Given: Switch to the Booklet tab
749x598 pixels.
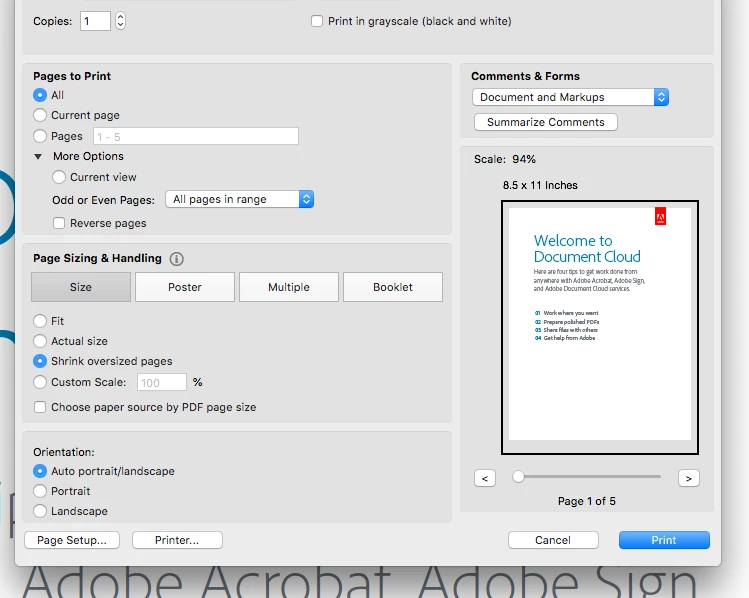Looking at the screenshot, I should tap(393, 287).
